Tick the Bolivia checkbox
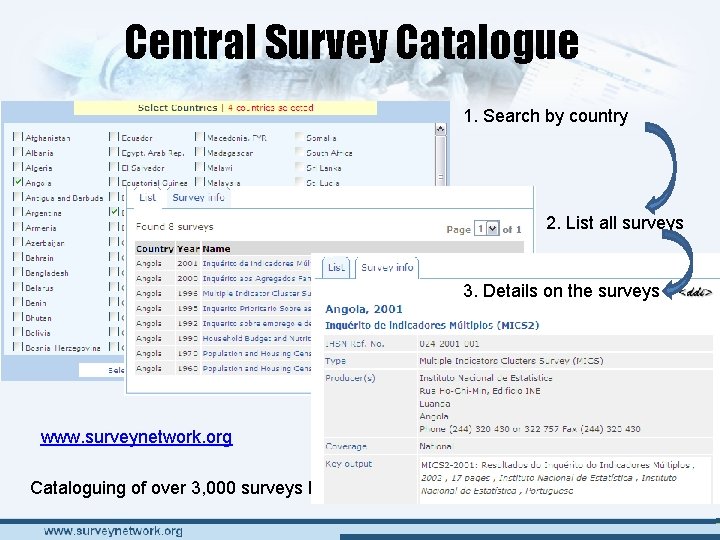Screen dimensions: 720x540 (18, 332)
